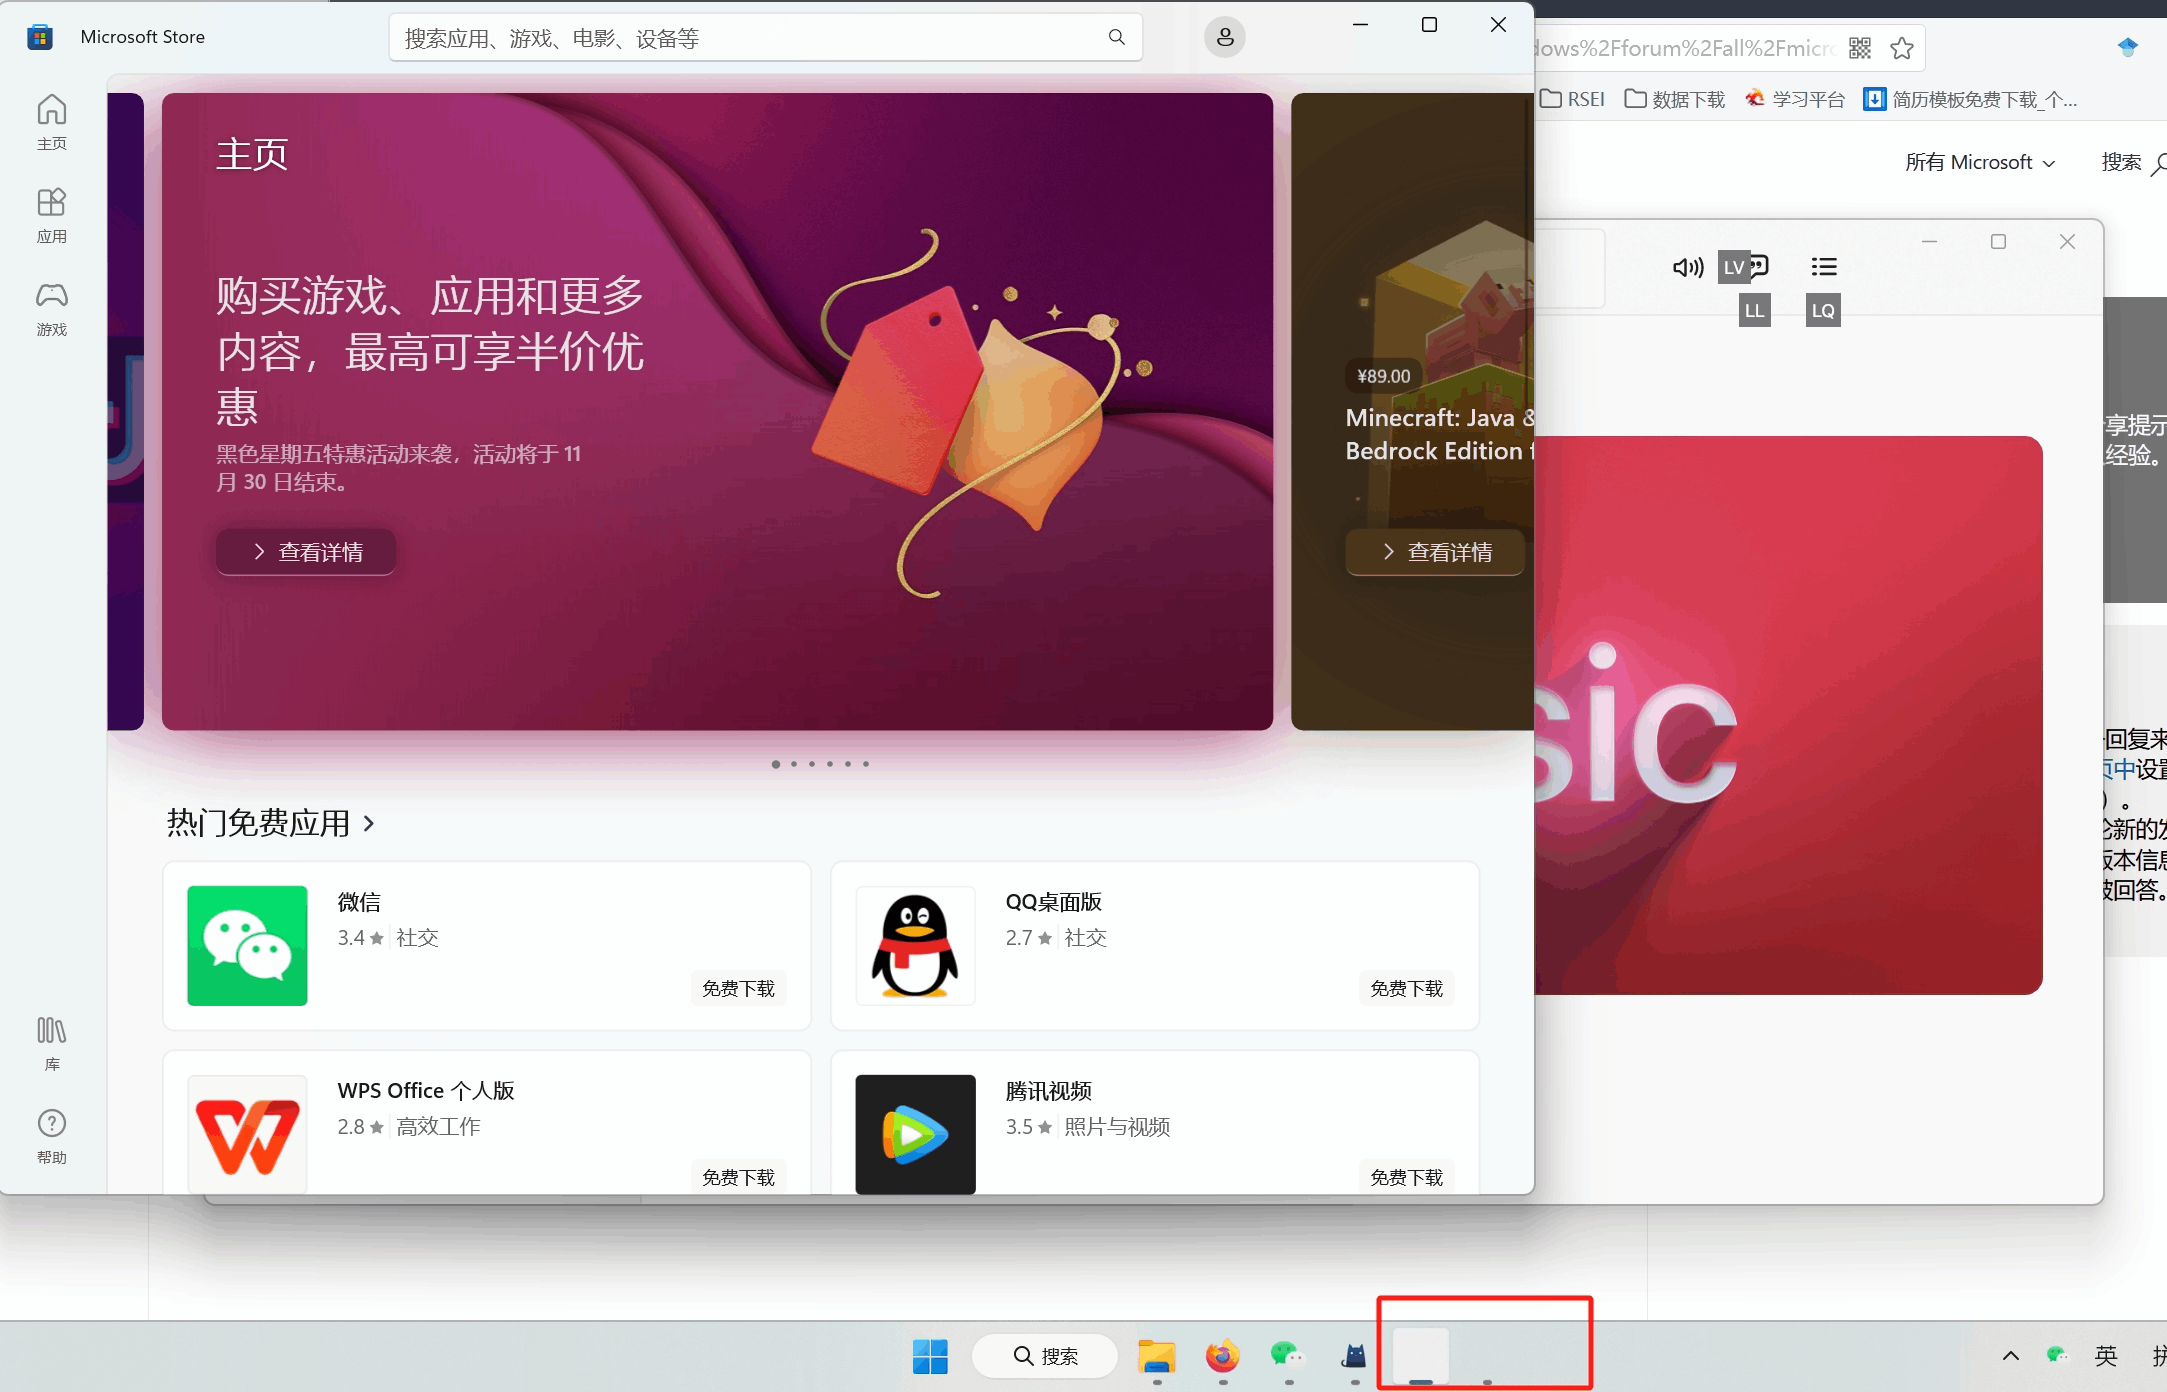Open the Windows Start button
This screenshot has height=1392, width=2167.
coord(930,1356)
